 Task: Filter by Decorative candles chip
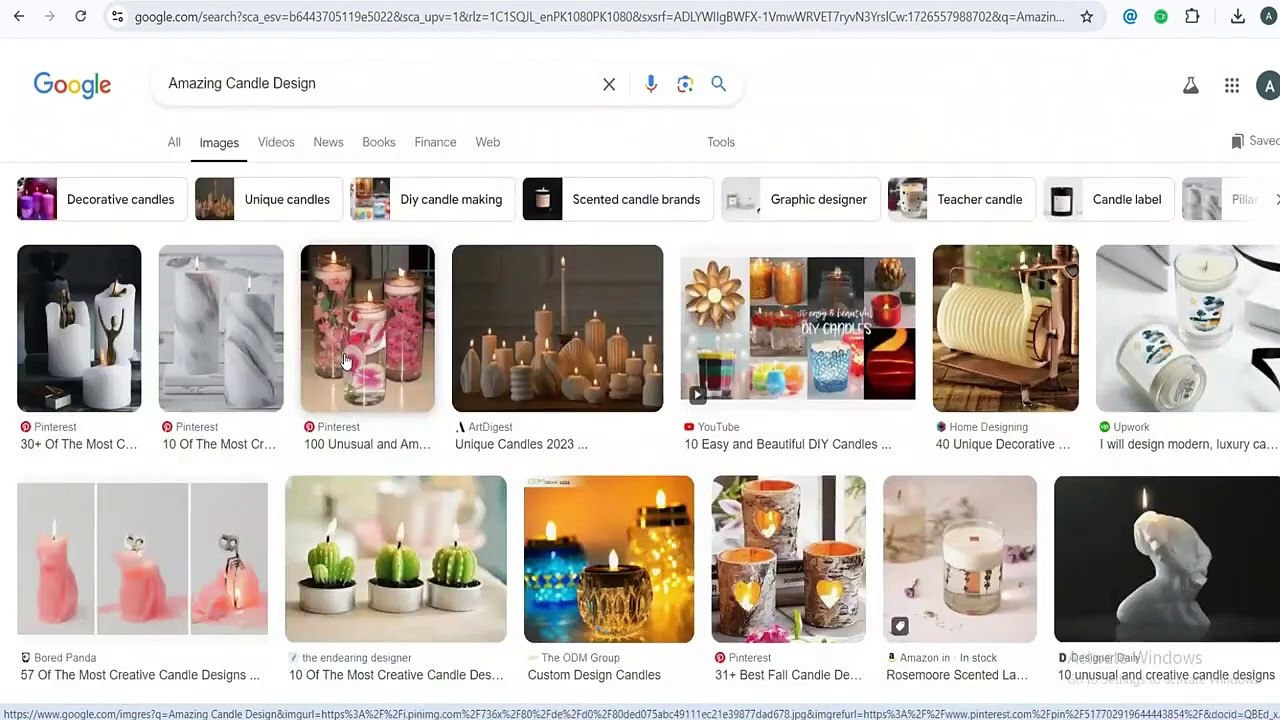tap(100, 199)
